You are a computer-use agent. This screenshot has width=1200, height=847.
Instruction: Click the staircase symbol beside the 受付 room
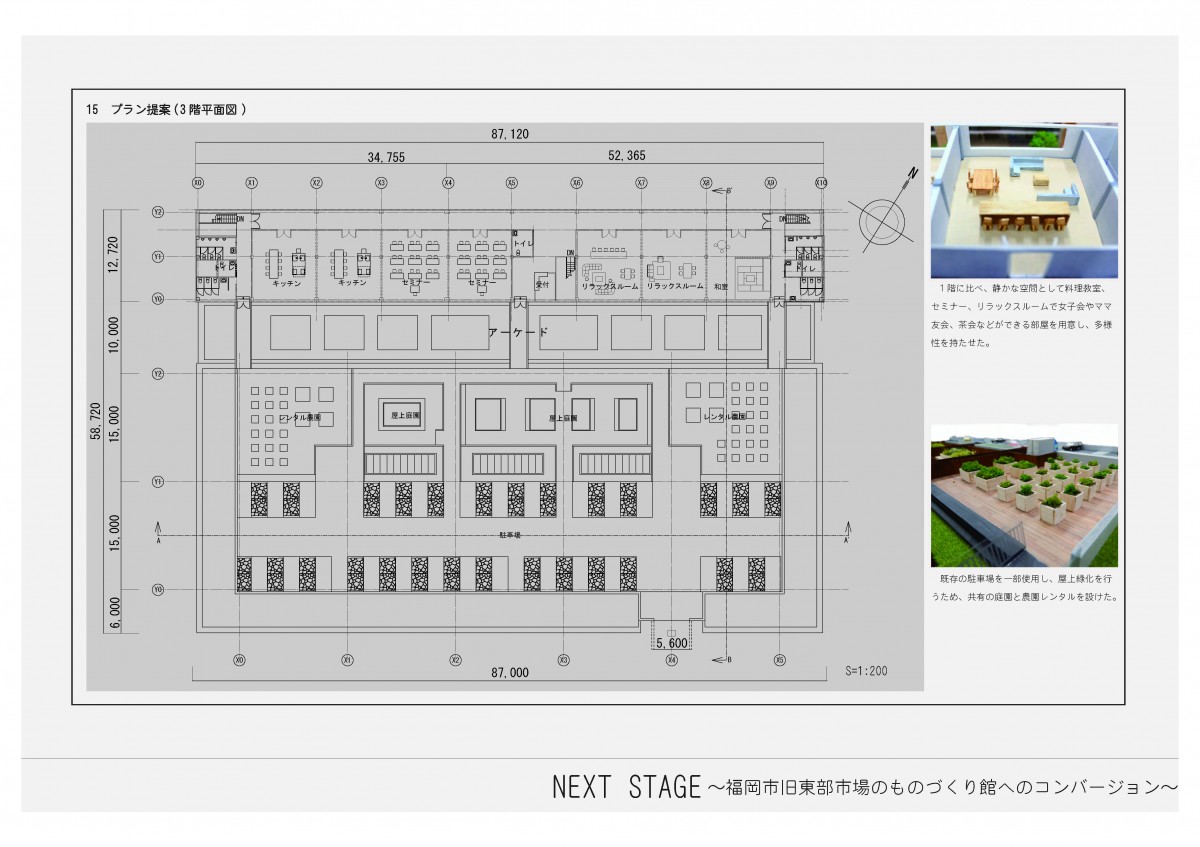(x=571, y=268)
